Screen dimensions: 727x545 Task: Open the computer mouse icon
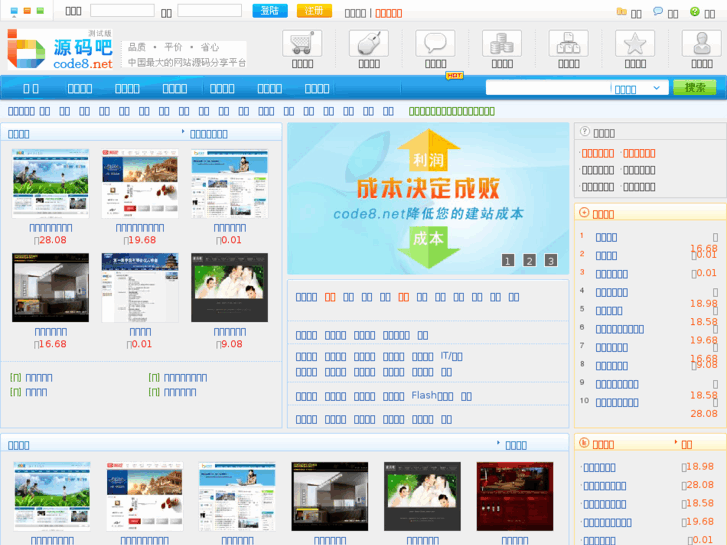[369, 44]
